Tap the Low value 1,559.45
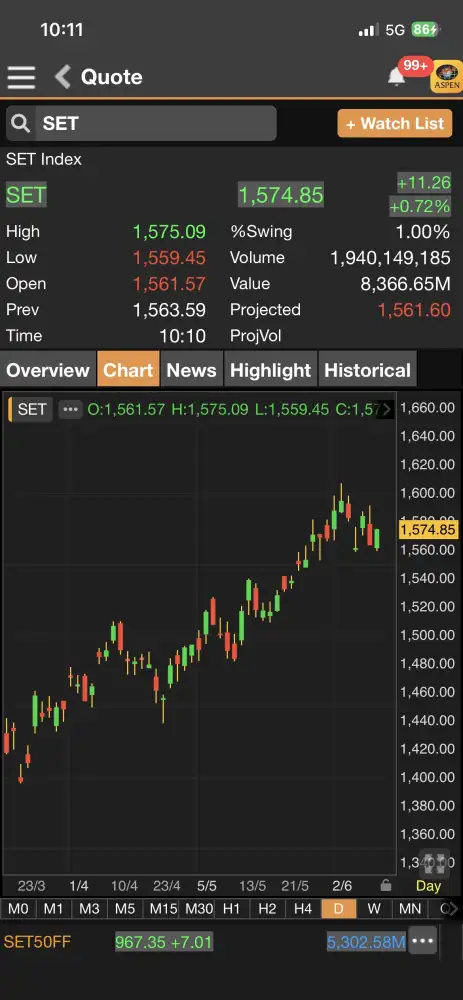The width and height of the screenshot is (463, 1000). (169, 258)
